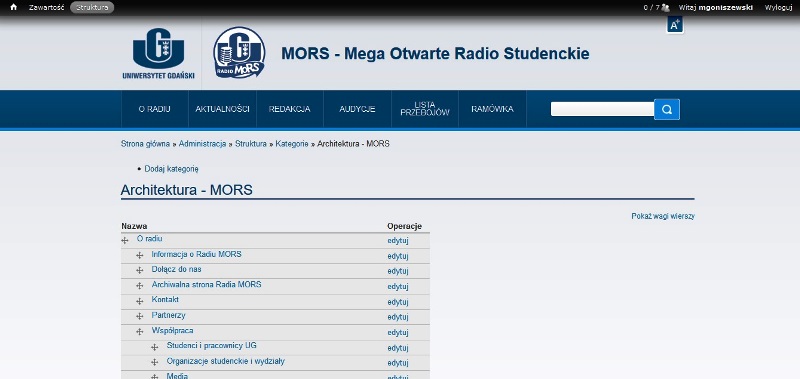800x379 pixels.
Task: Click edytuj for Studenci i pracownicy UG
Action: (x=398, y=348)
